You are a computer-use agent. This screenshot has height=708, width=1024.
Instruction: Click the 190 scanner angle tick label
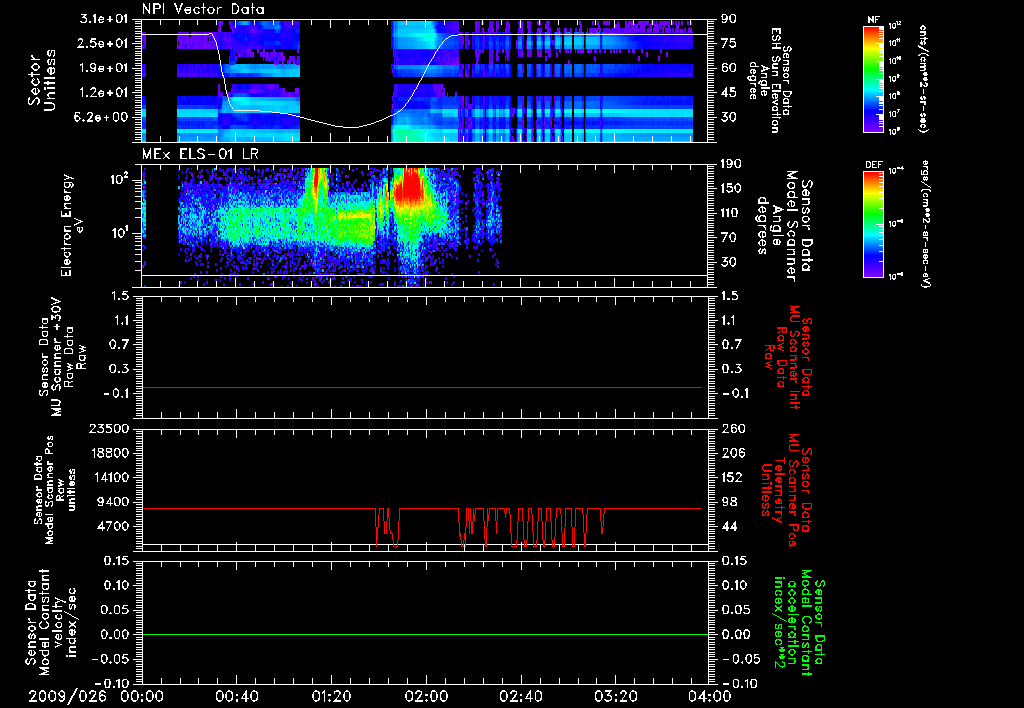(731, 164)
